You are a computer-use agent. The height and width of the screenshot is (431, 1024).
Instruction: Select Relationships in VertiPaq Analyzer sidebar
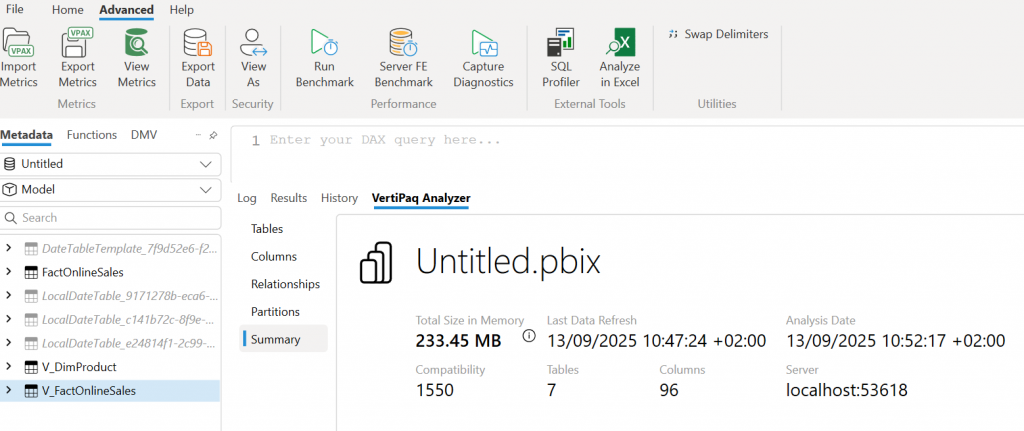[285, 284]
